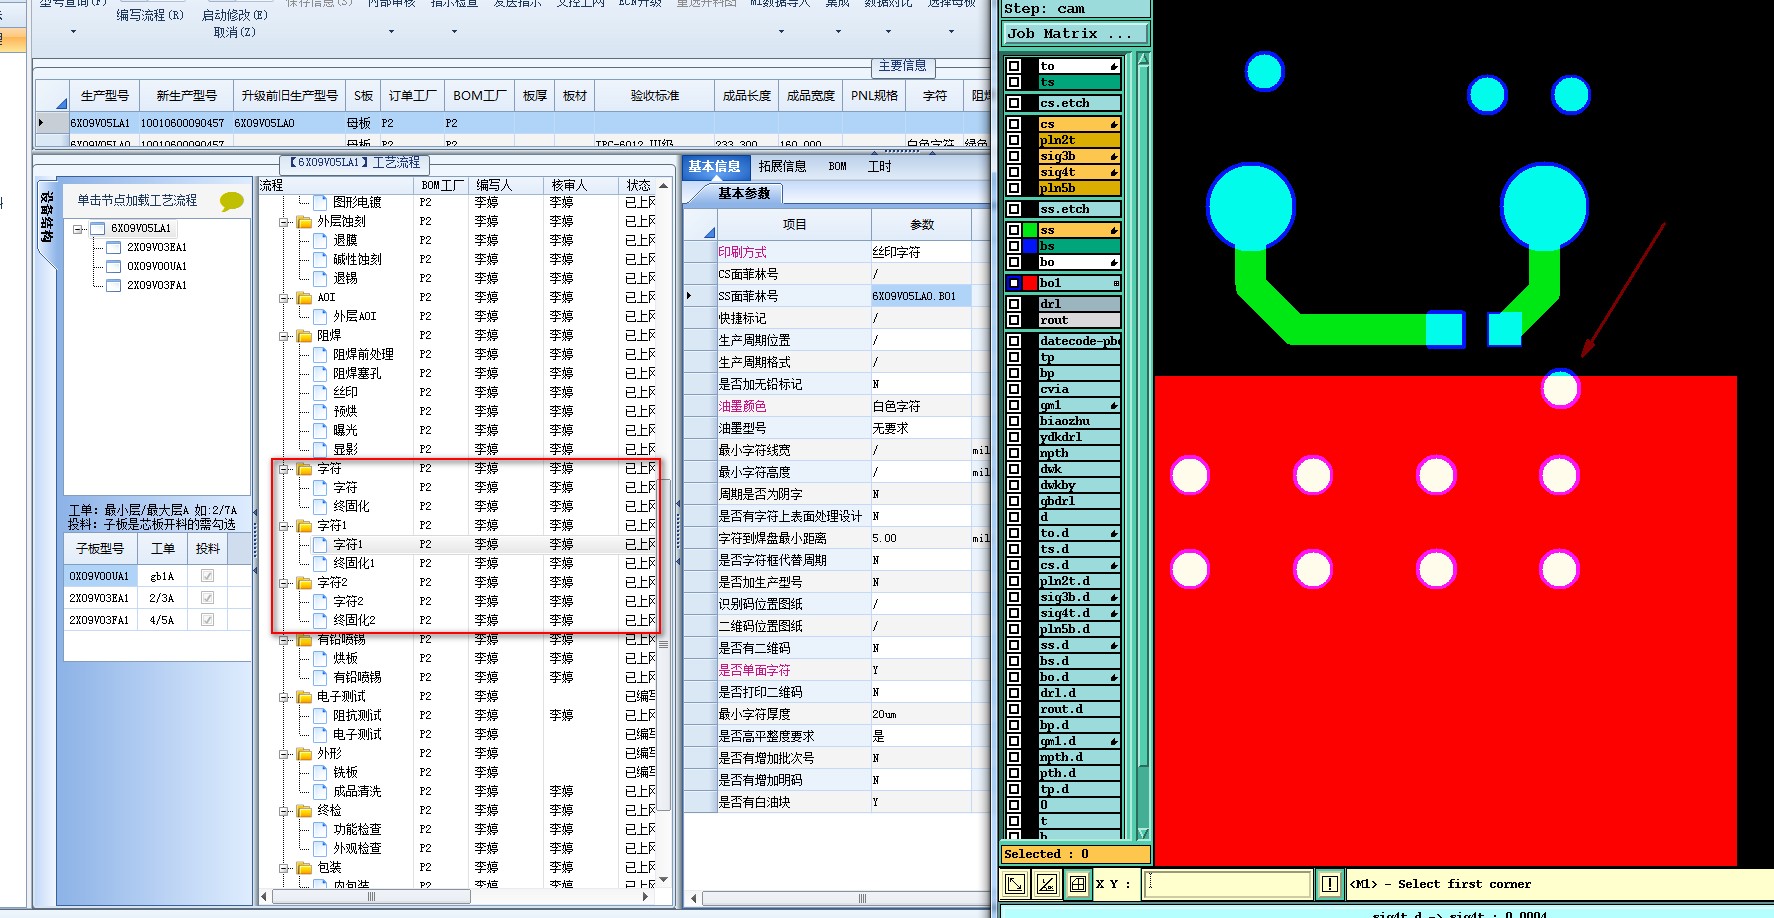
Task: Toggle display checkbox for layer ss
Action: 1014,230
